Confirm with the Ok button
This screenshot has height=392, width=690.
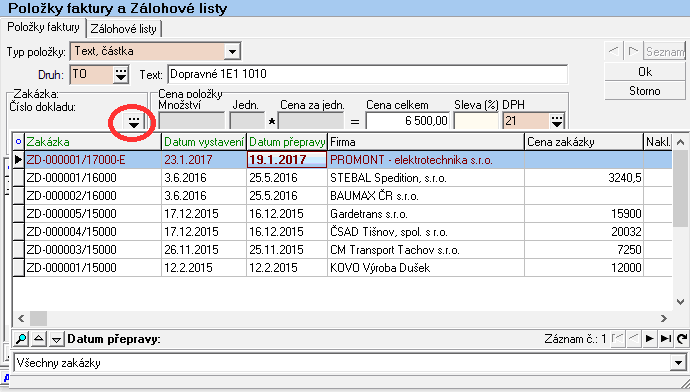tap(645, 72)
